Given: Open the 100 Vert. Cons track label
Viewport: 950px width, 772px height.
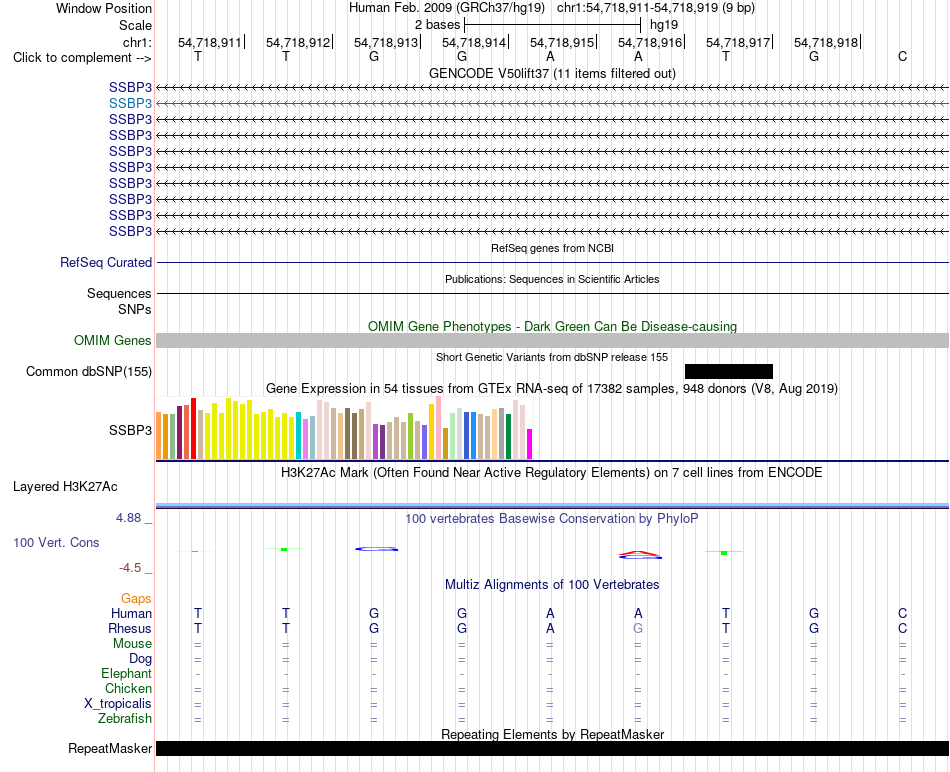Looking at the screenshot, I should pyautogui.click(x=56, y=542).
